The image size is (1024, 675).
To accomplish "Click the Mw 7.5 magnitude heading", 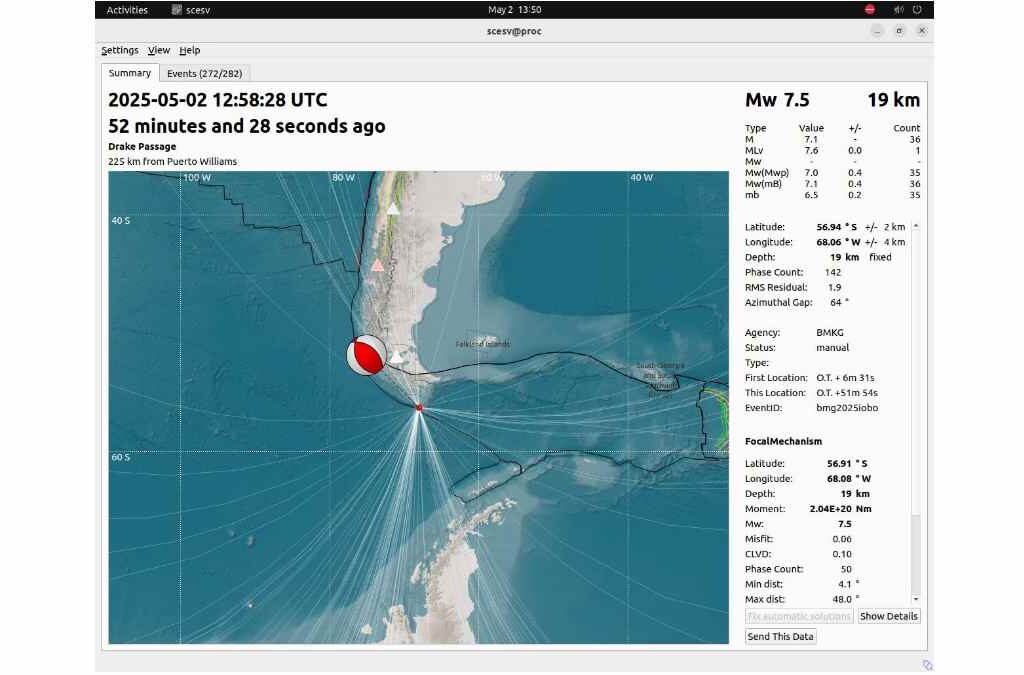I will click(777, 100).
